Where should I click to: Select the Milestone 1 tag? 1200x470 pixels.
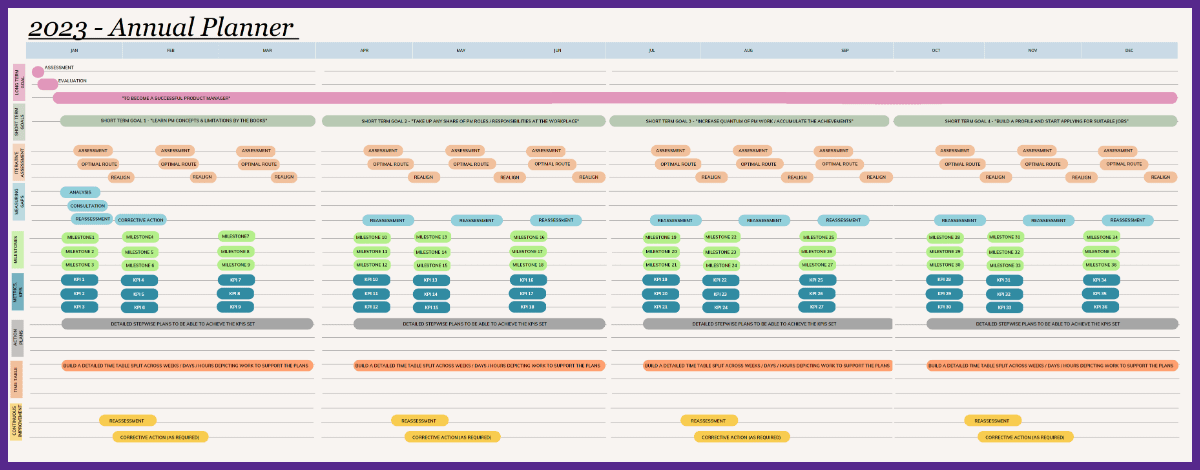(x=80, y=237)
